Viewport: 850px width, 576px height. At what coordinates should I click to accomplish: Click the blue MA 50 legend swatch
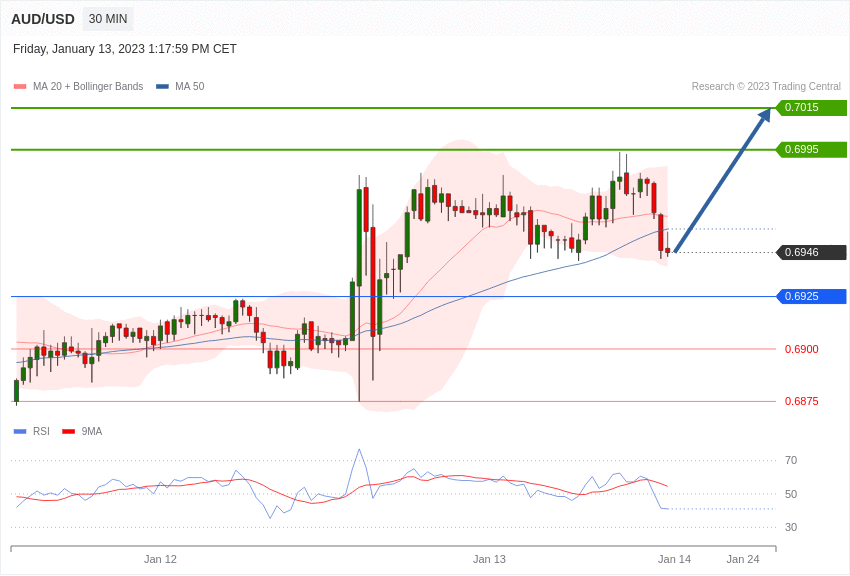click(x=162, y=86)
